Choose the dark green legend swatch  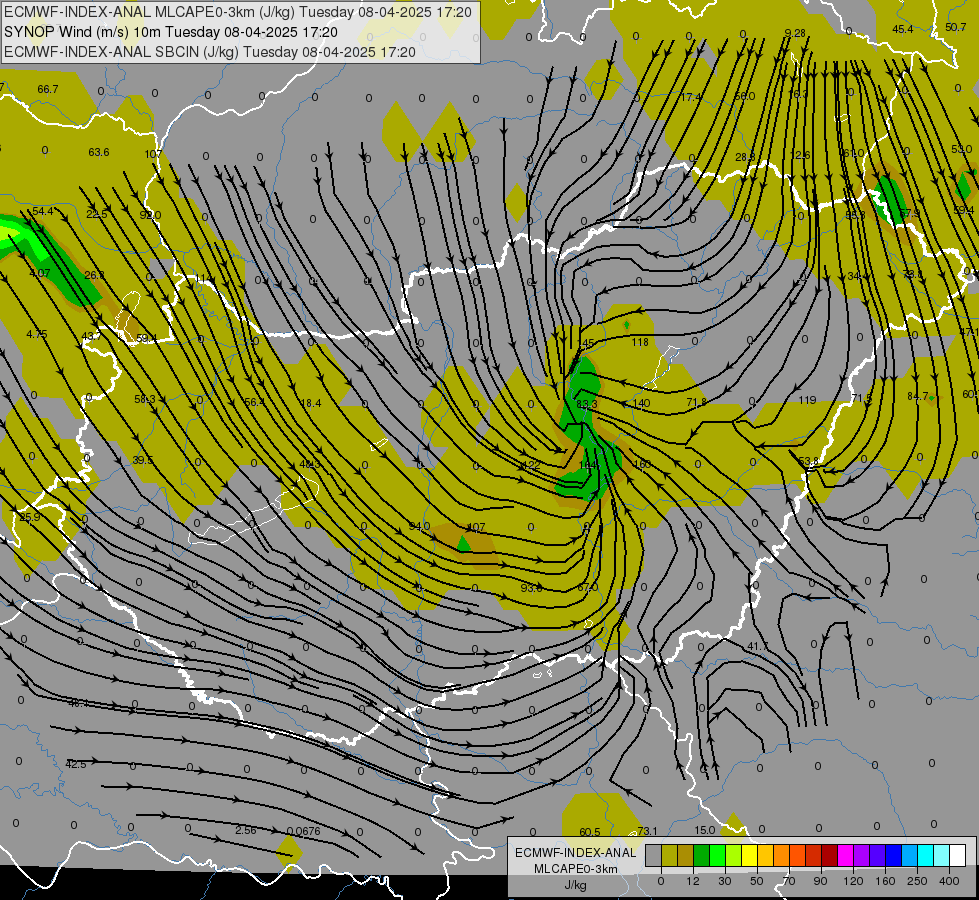[702, 856]
